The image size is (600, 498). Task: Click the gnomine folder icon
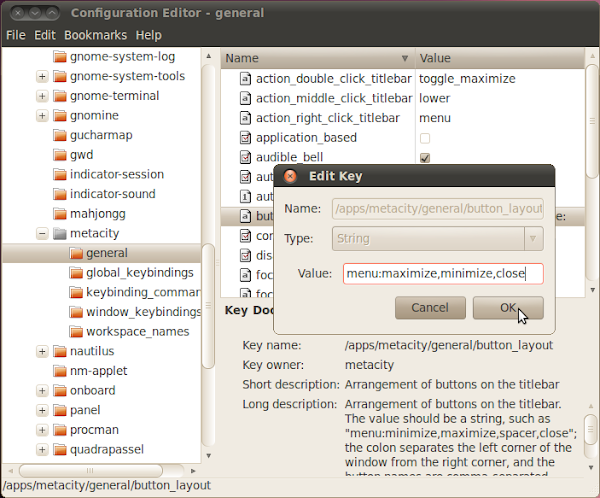click(x=60, y=115)
